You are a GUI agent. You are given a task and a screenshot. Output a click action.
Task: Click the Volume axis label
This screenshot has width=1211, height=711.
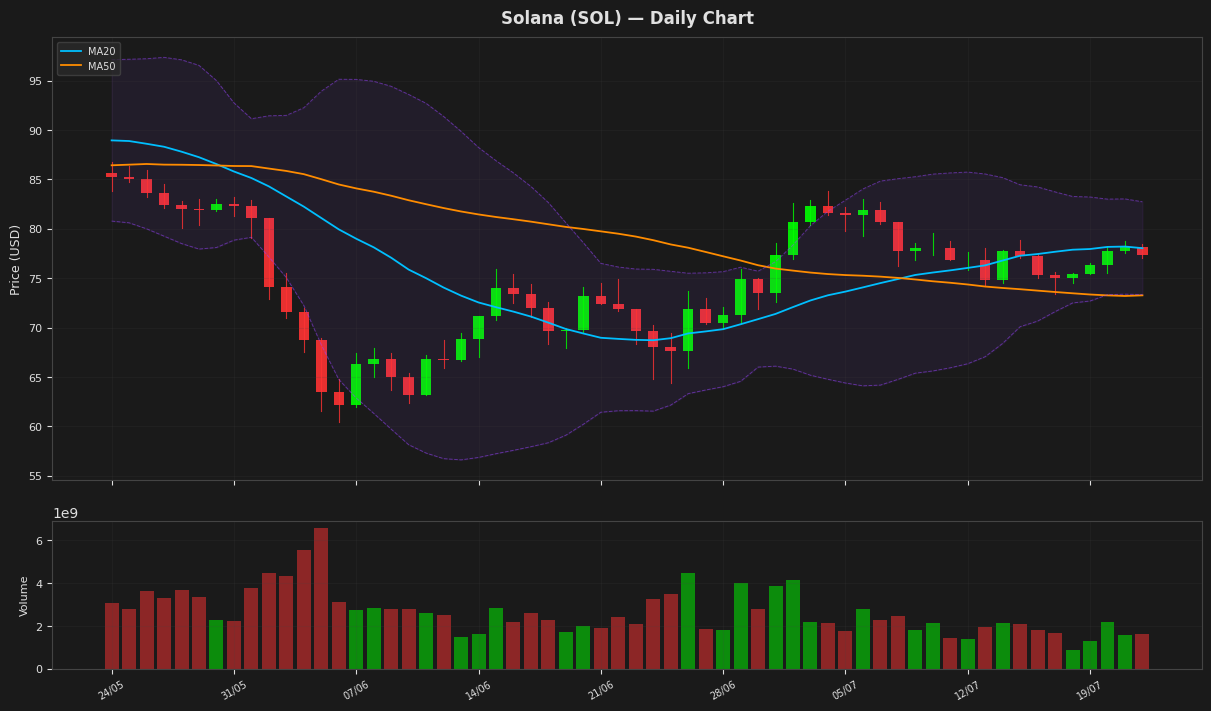click(25, 596)
